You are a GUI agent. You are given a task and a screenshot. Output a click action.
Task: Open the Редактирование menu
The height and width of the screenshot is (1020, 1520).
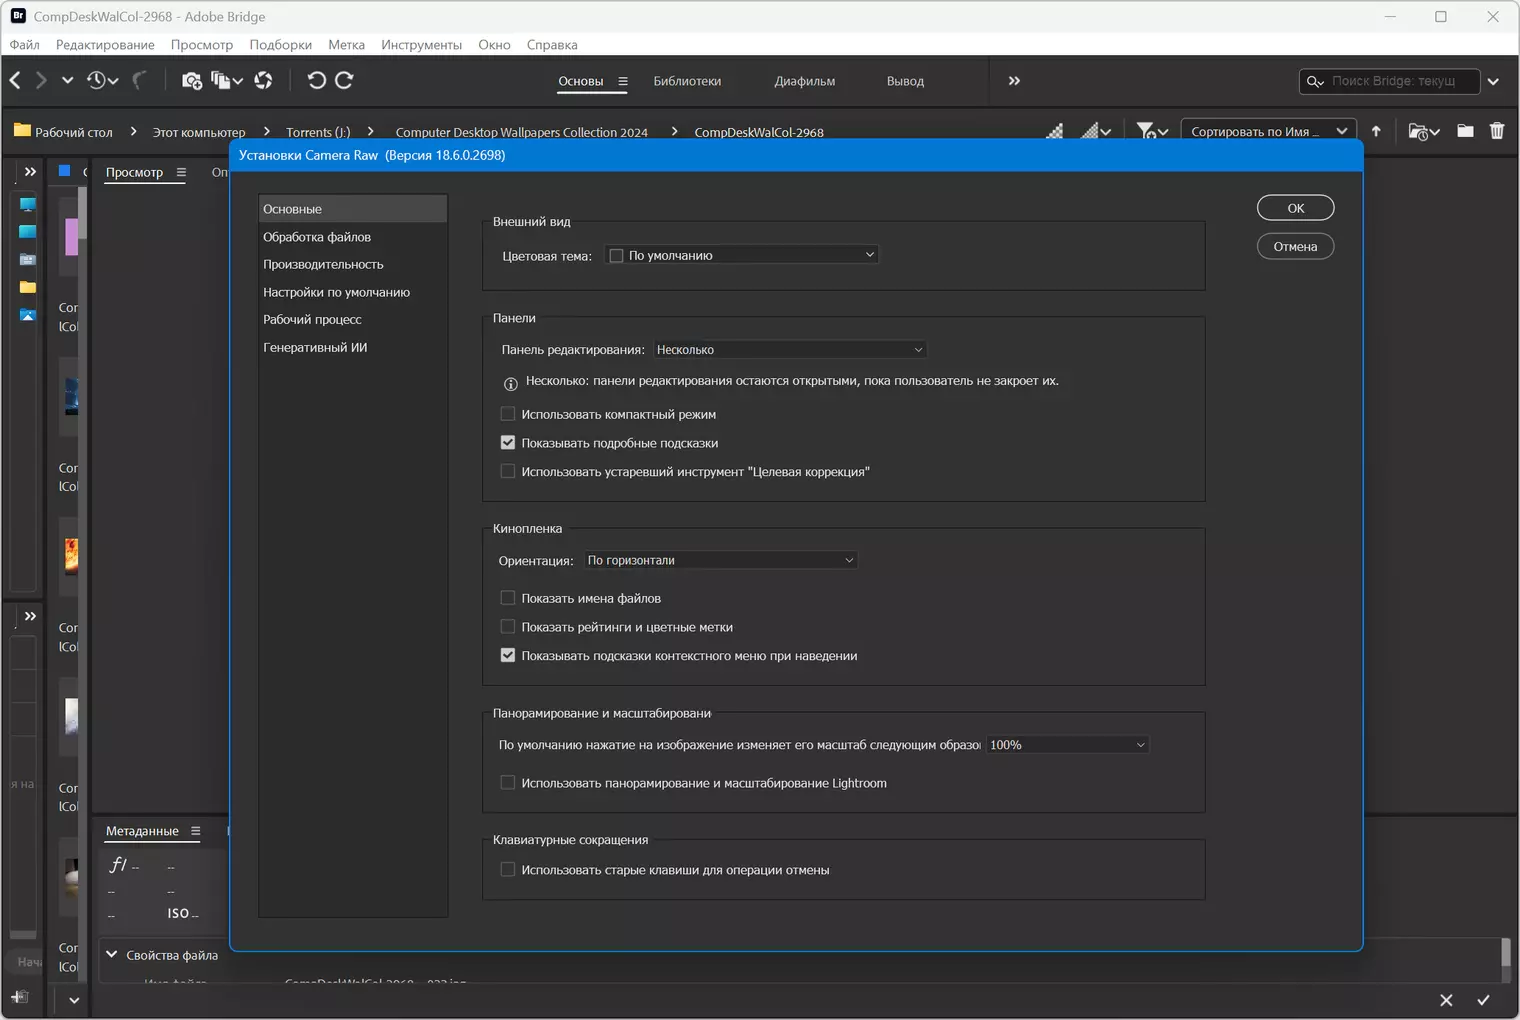pos(105,45)
